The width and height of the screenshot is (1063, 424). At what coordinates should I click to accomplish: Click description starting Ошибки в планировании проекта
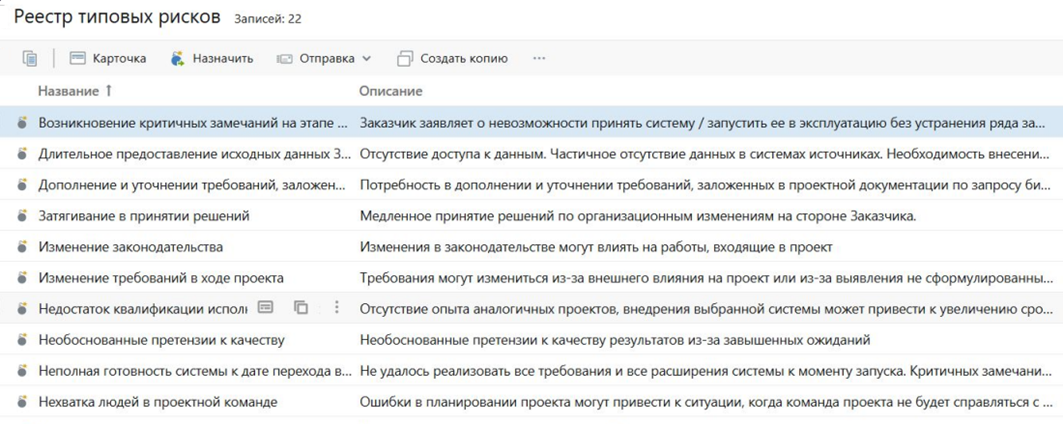707,402
